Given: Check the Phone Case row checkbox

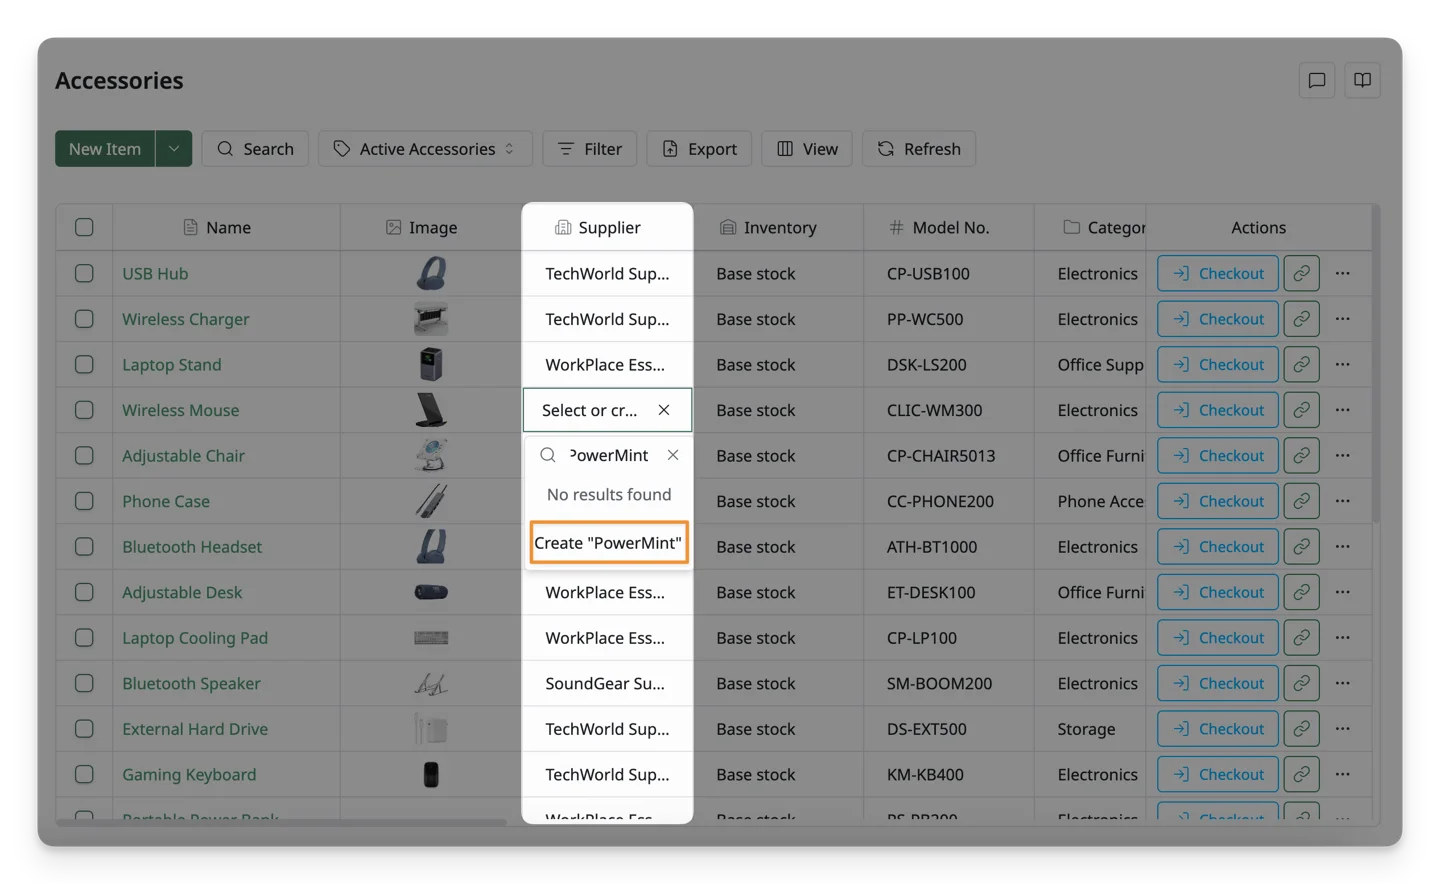Looking at the screenshot, I should (x=84, y=501).
